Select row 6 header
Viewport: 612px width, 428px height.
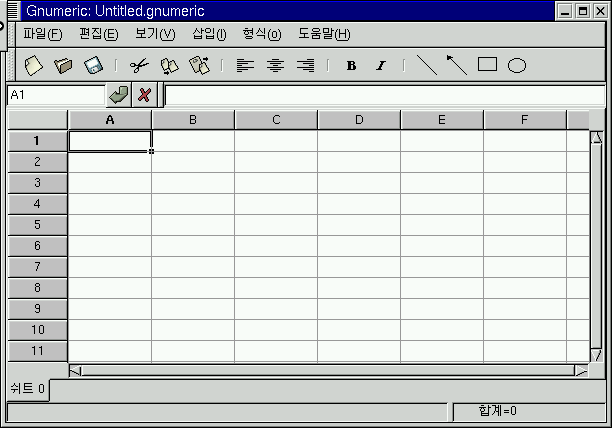pyautogui.click(x=37, y=246)
